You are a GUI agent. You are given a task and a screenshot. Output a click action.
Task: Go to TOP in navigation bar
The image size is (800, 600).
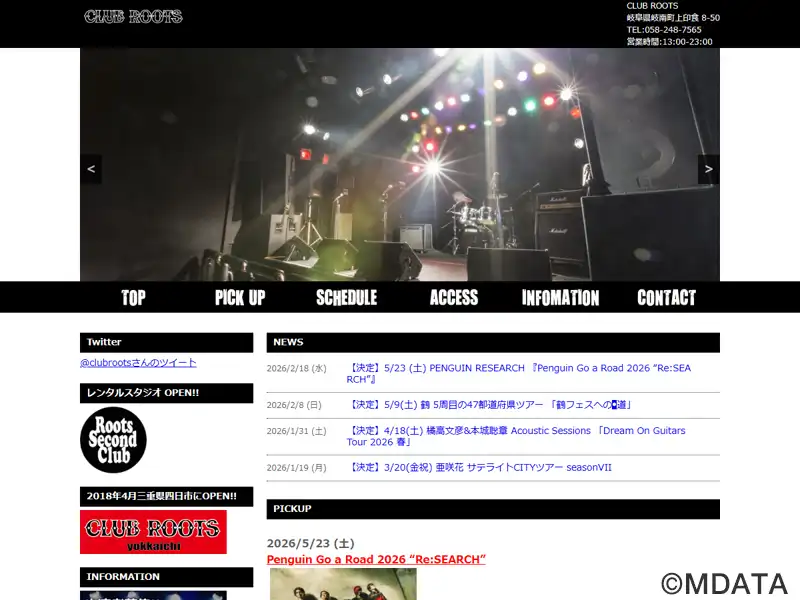tap(133, 297)
